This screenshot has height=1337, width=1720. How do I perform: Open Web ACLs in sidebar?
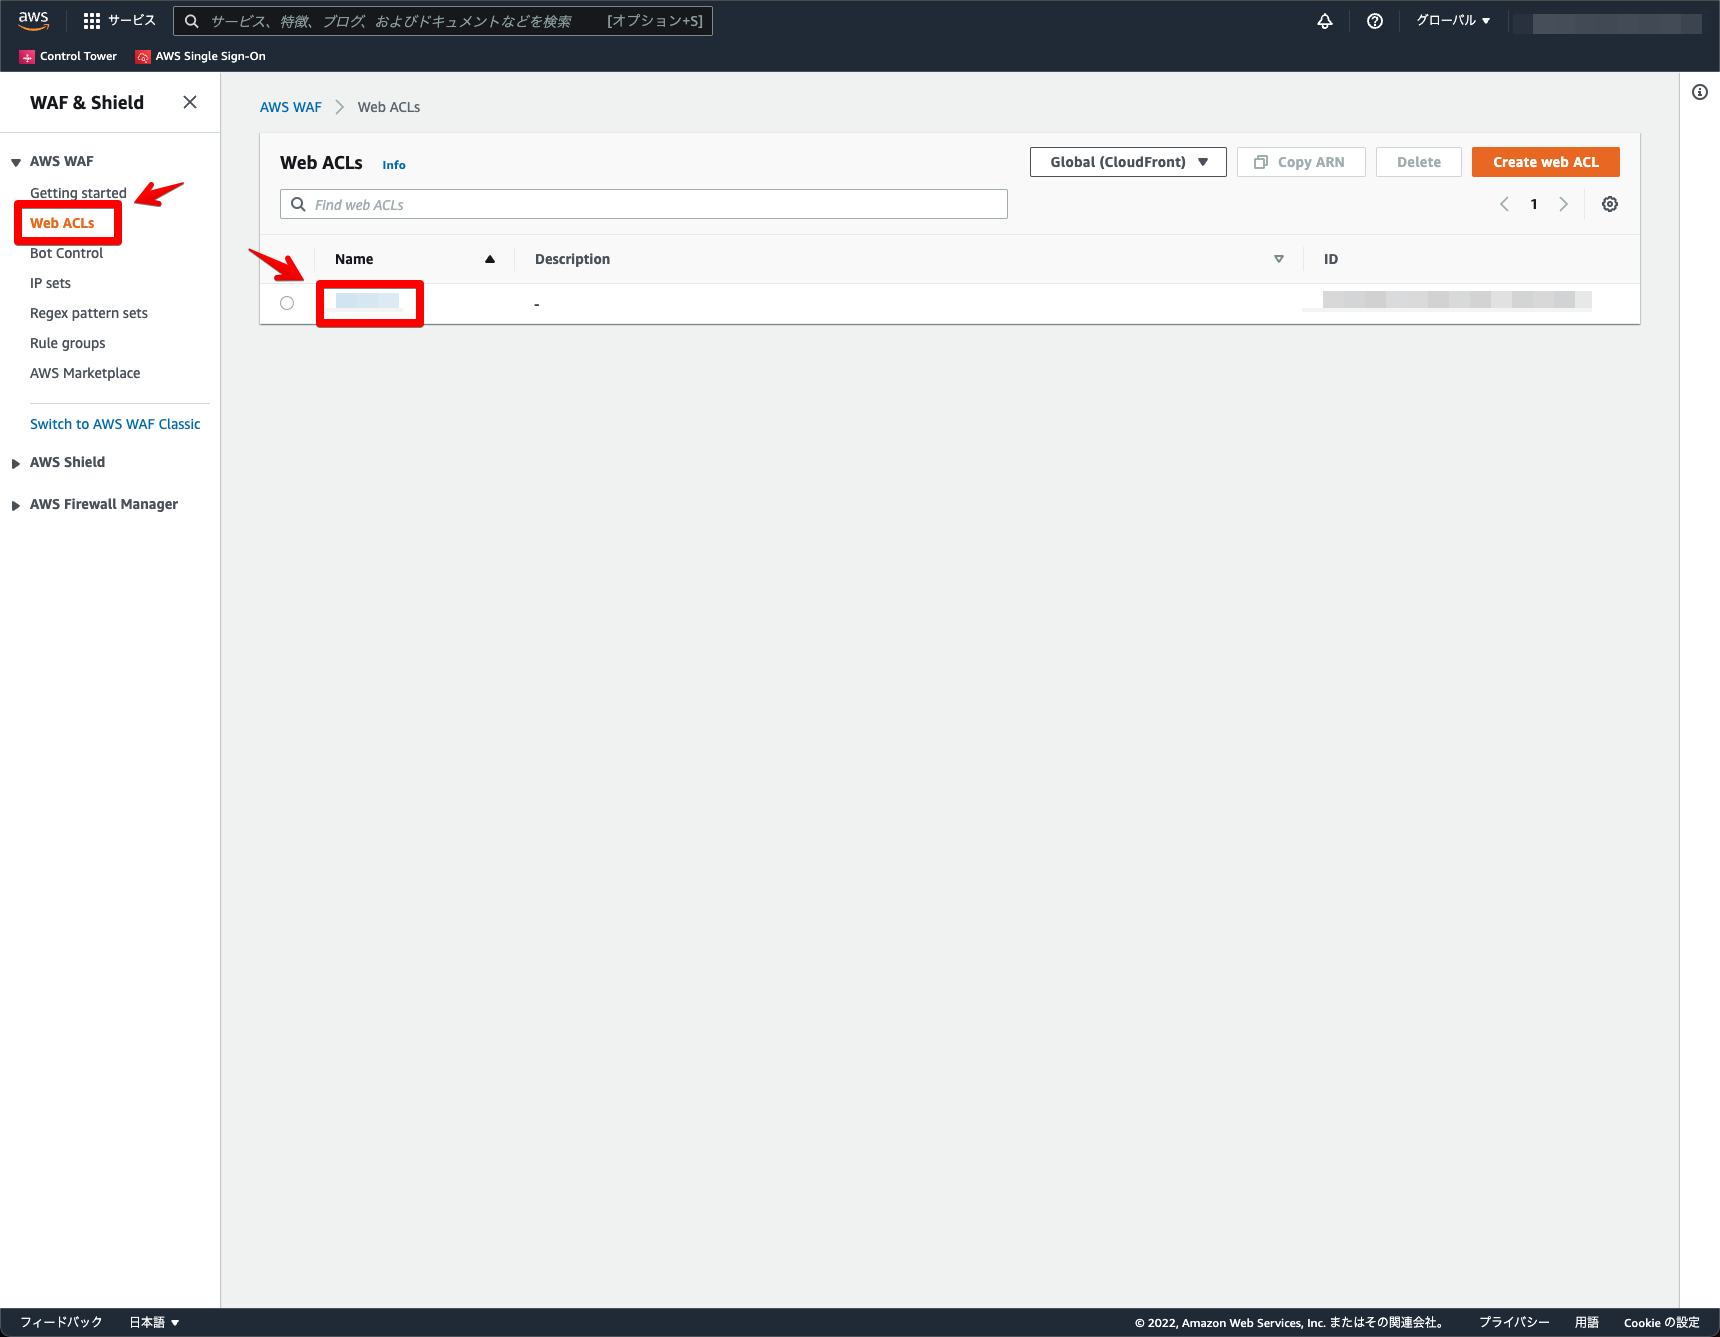62,223
